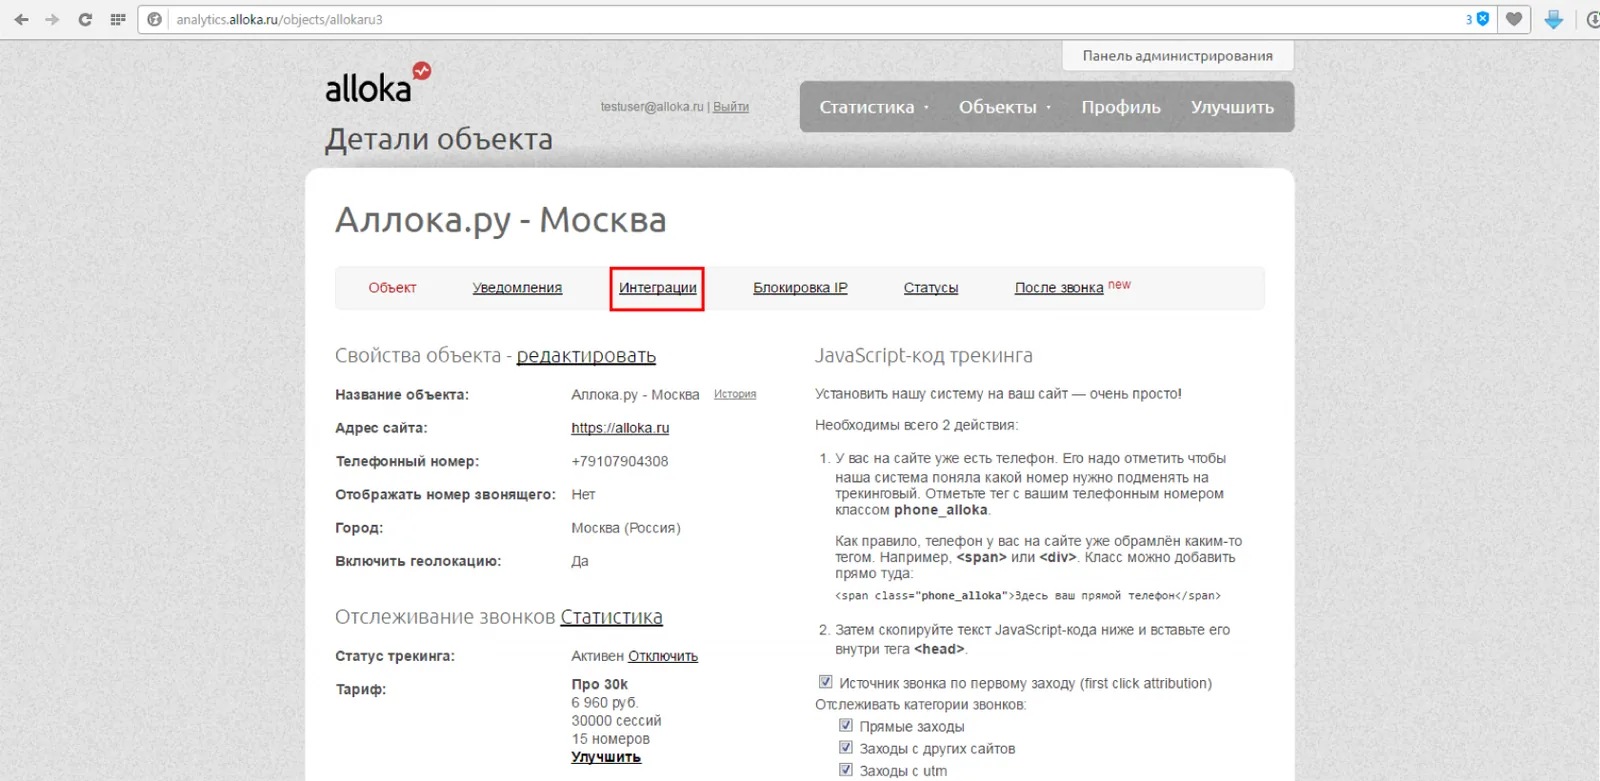Go back with the browser back arrow
Screen dimensions: 1600x781
pos(22,19)
